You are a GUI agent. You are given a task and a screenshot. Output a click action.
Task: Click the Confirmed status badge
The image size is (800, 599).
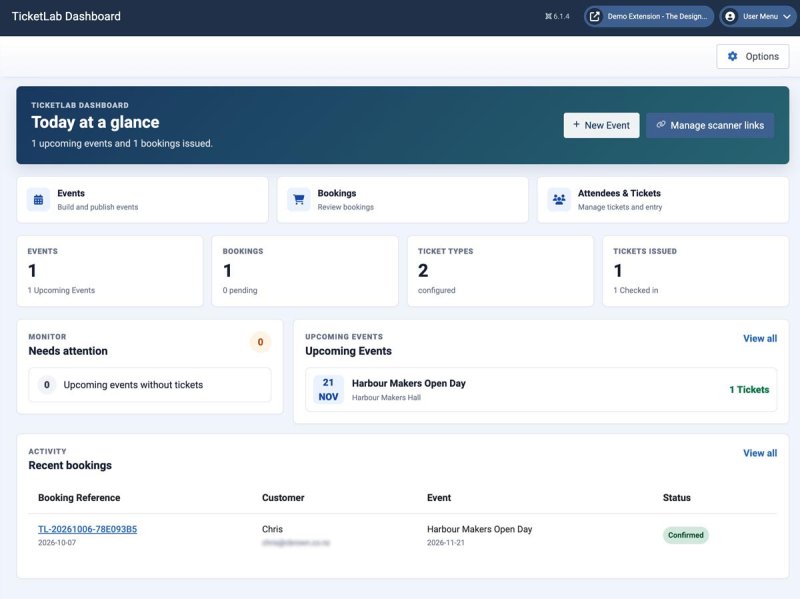click(x=686, y=535)
